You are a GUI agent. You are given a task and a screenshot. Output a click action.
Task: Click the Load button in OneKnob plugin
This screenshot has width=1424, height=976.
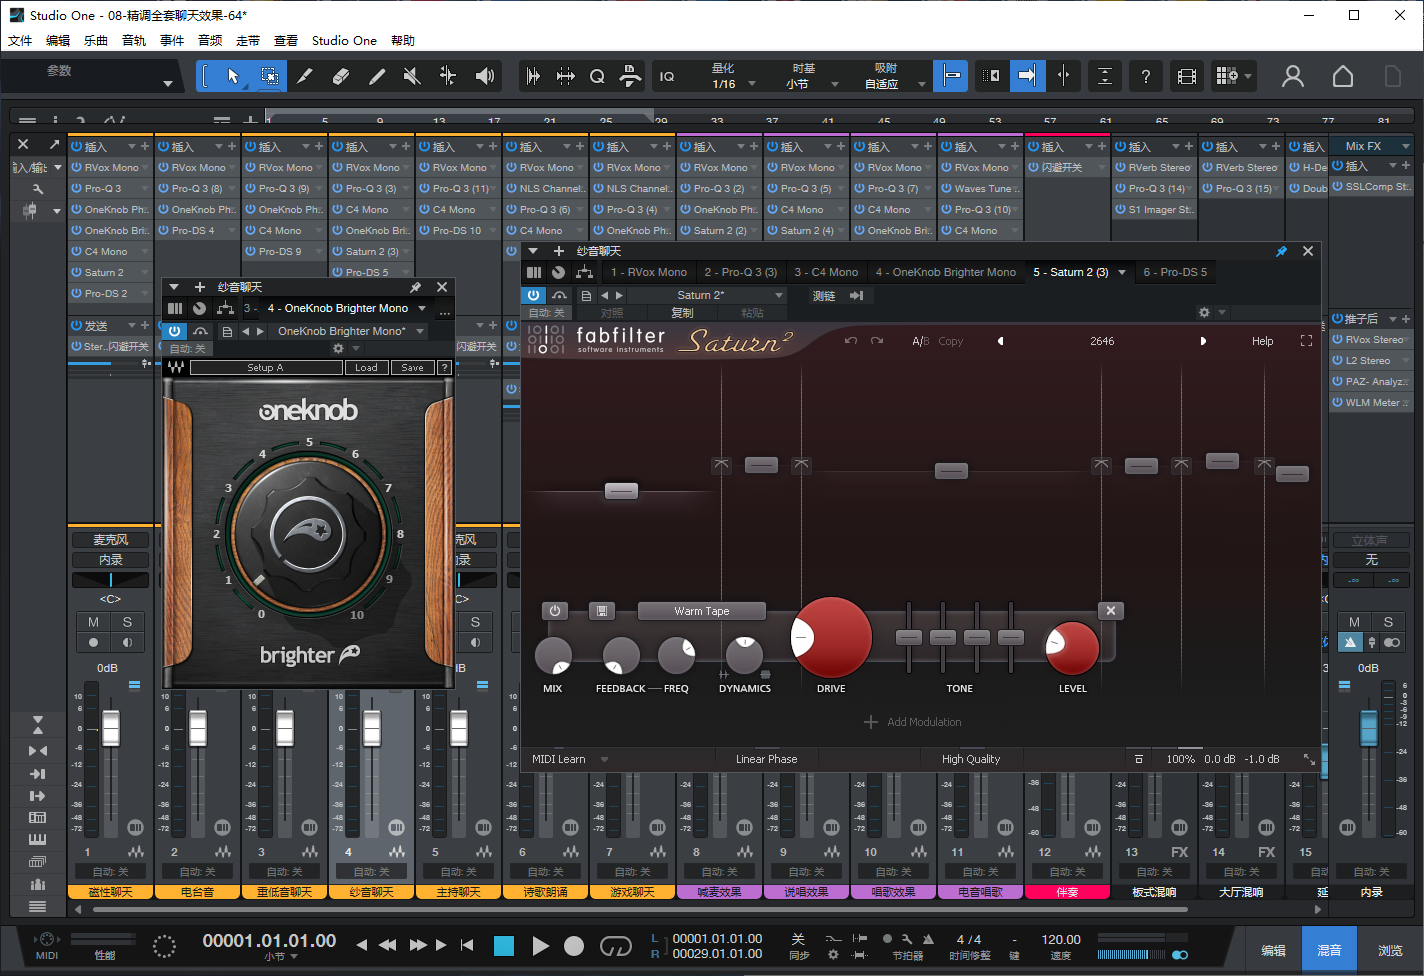pyautogui.click(x=366, y=368)
